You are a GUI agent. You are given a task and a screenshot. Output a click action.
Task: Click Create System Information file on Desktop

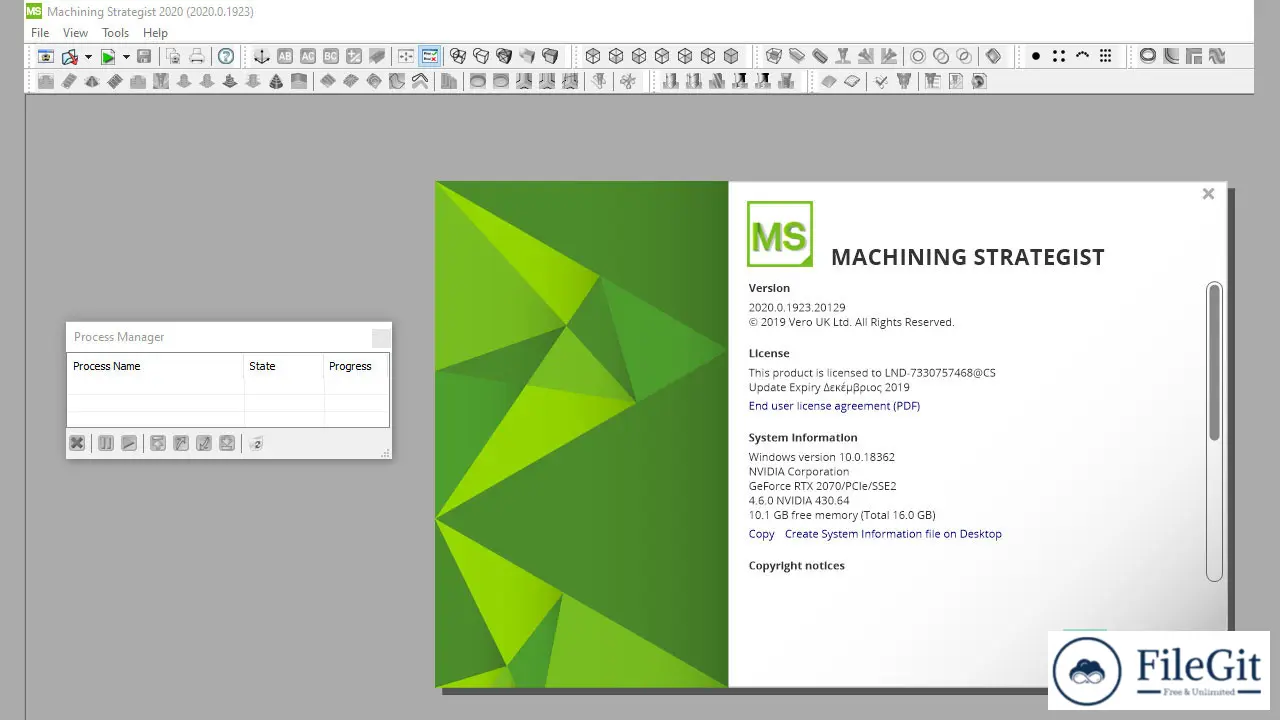click(893, 534)
